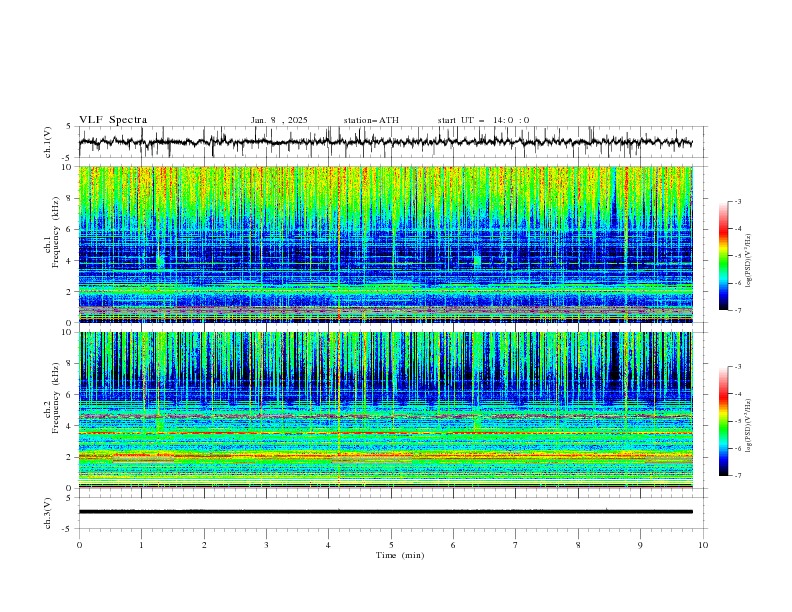The height and width of the screenshot is (612, 792).
Task: Click the "VLF Spectra" title text
Action: [x=113, y=120]
